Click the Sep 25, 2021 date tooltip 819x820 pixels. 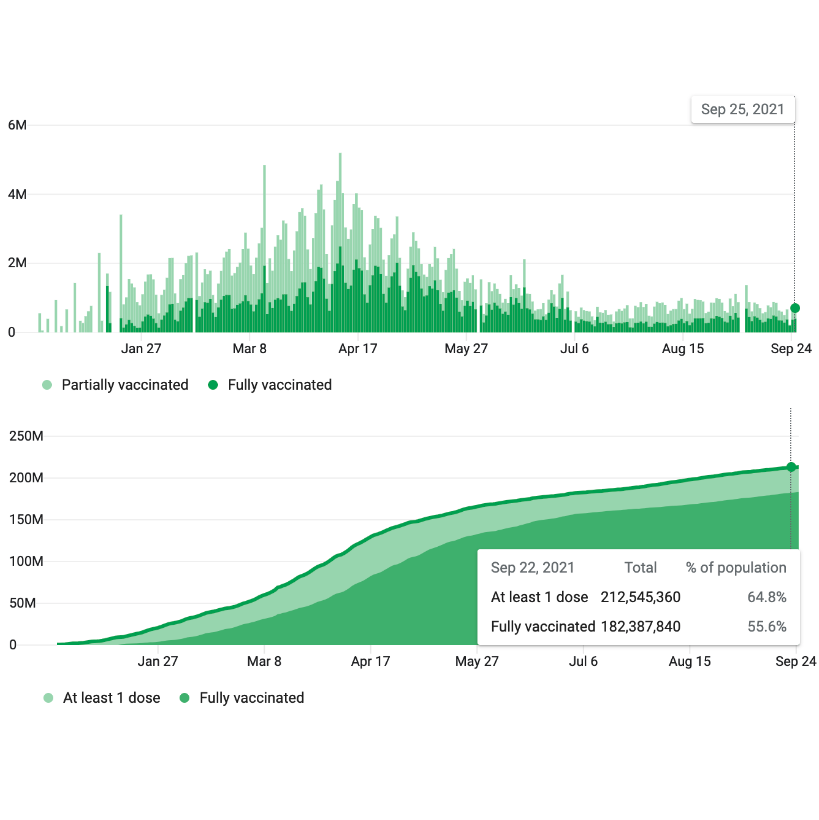click(x=742, y=110)
